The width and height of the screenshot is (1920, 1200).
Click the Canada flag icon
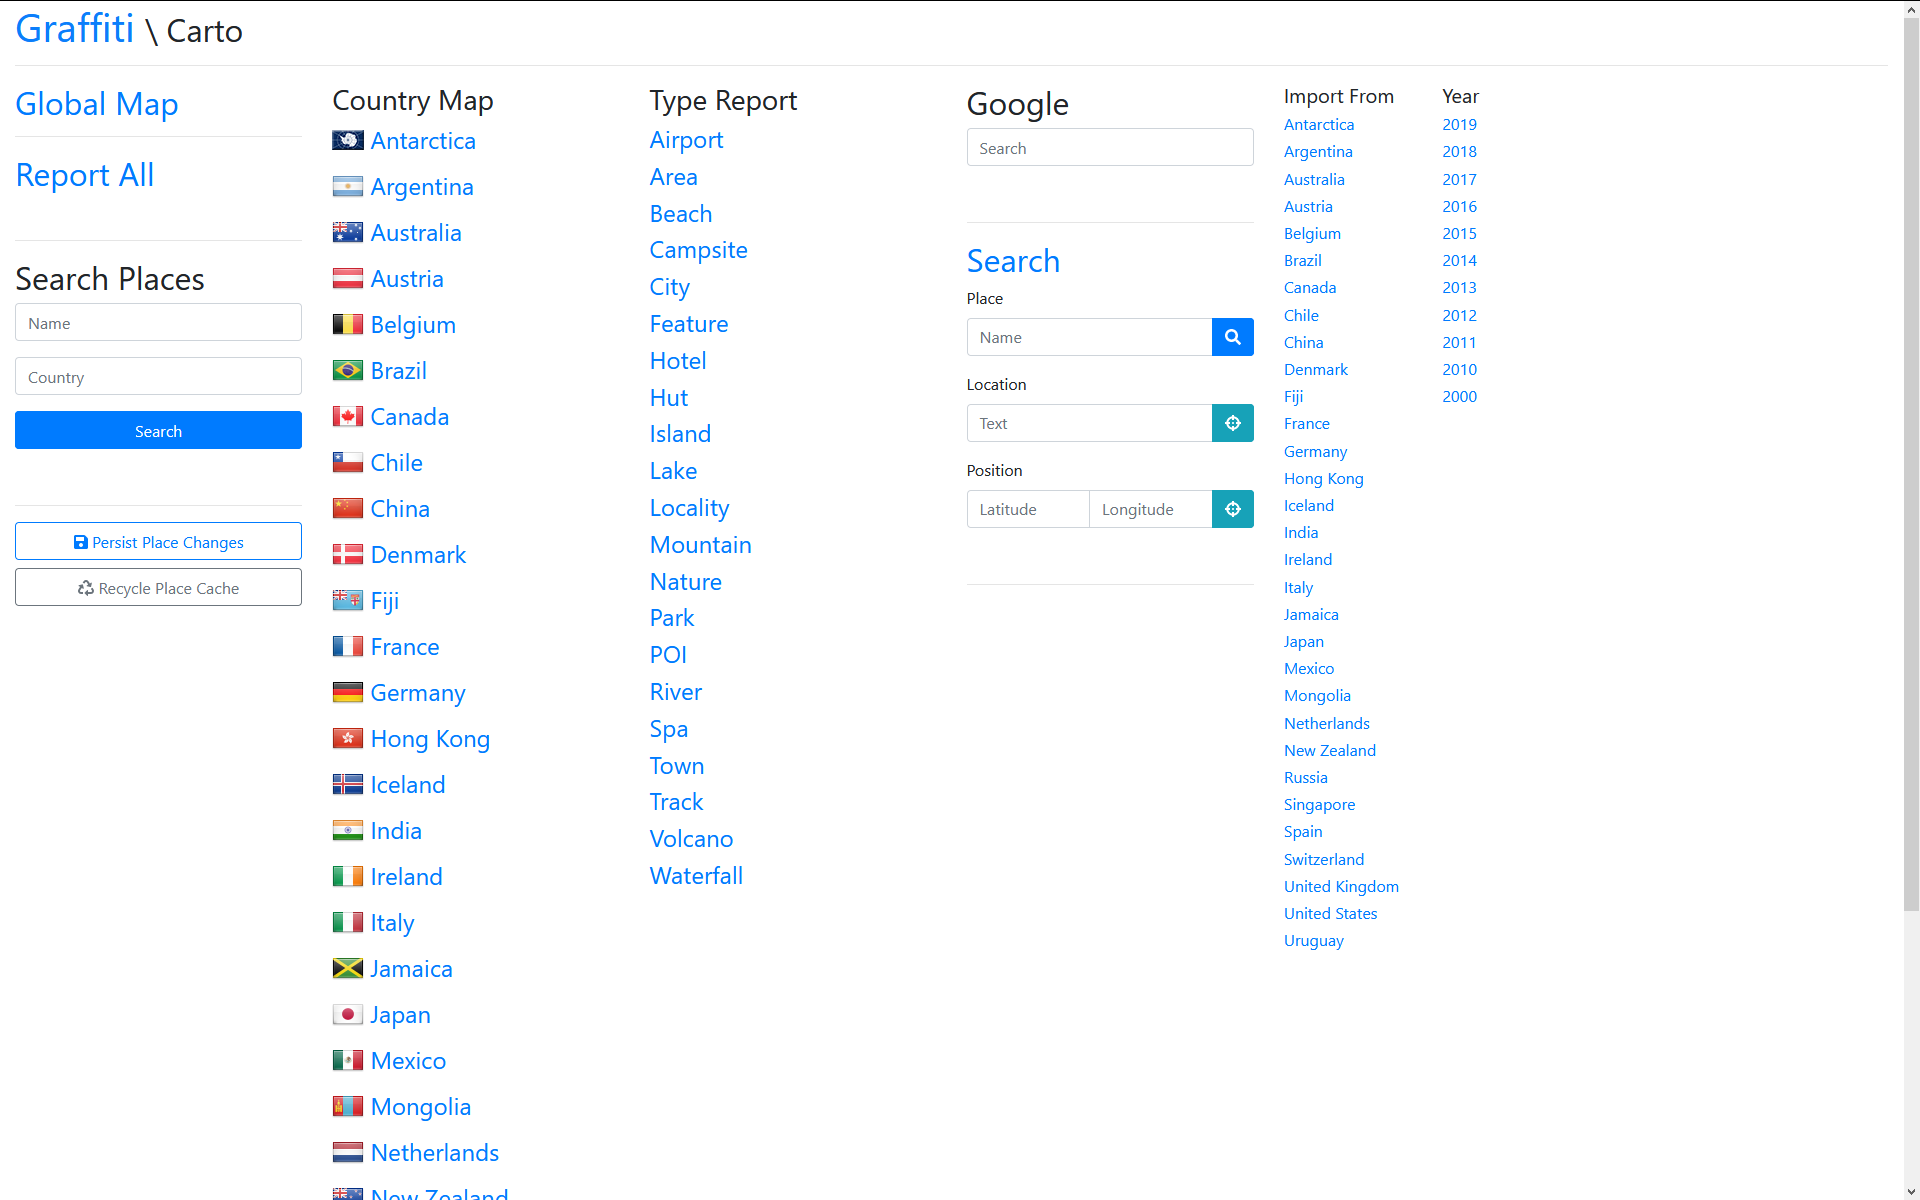click(347, 417)
